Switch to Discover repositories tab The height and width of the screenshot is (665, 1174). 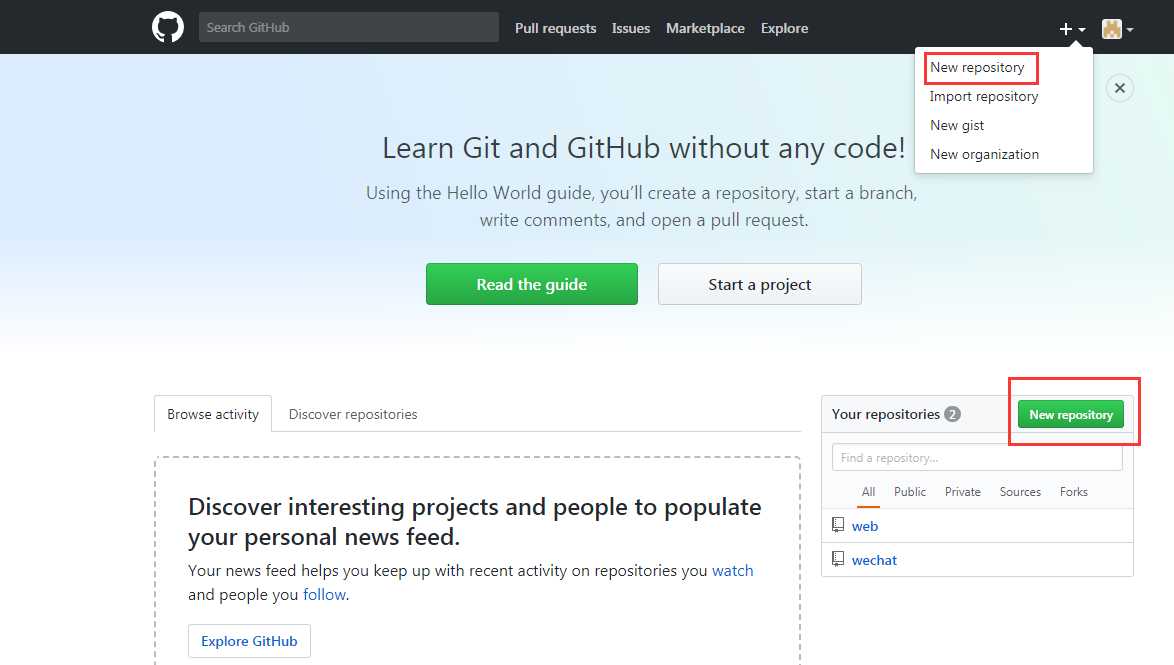pyautogui.click(x=353, y=414)
